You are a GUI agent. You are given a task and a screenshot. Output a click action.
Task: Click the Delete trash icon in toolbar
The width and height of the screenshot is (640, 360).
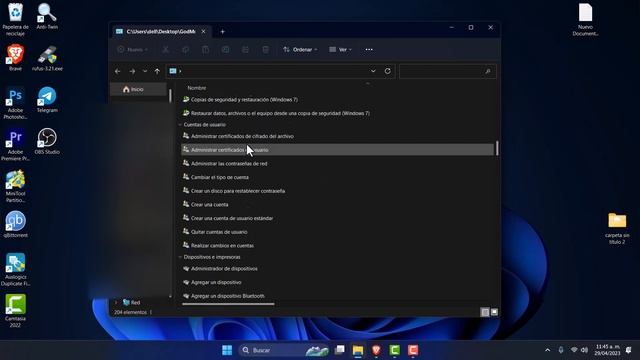coord(265,49)
